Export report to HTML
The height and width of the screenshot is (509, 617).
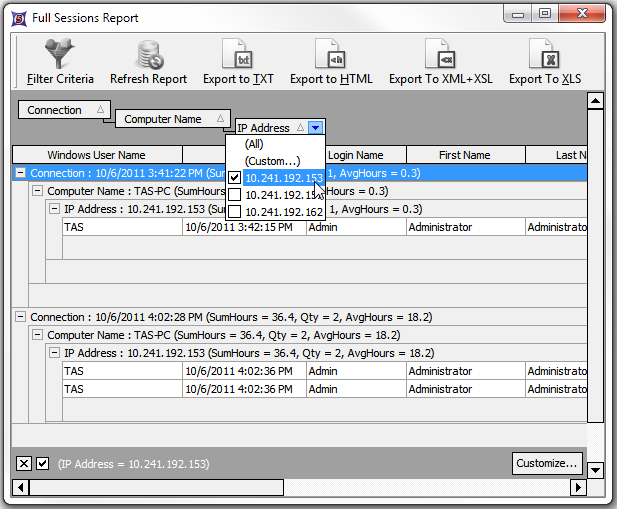coord(329,55)
